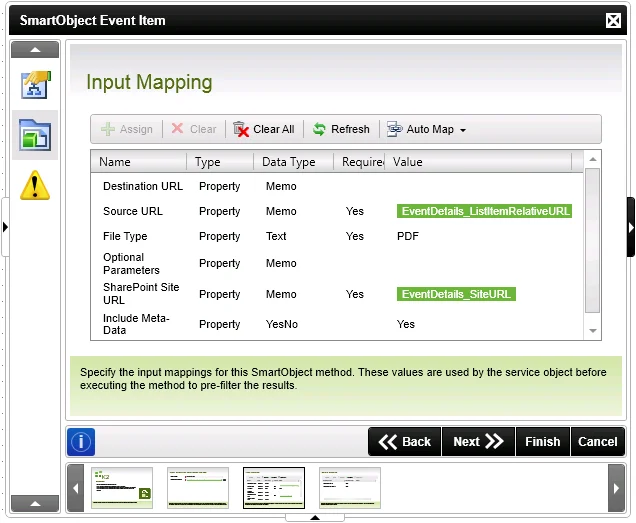This screenshot has height=523, width=636.
Task: Click the Assign toolbar button
Action: 127,129
